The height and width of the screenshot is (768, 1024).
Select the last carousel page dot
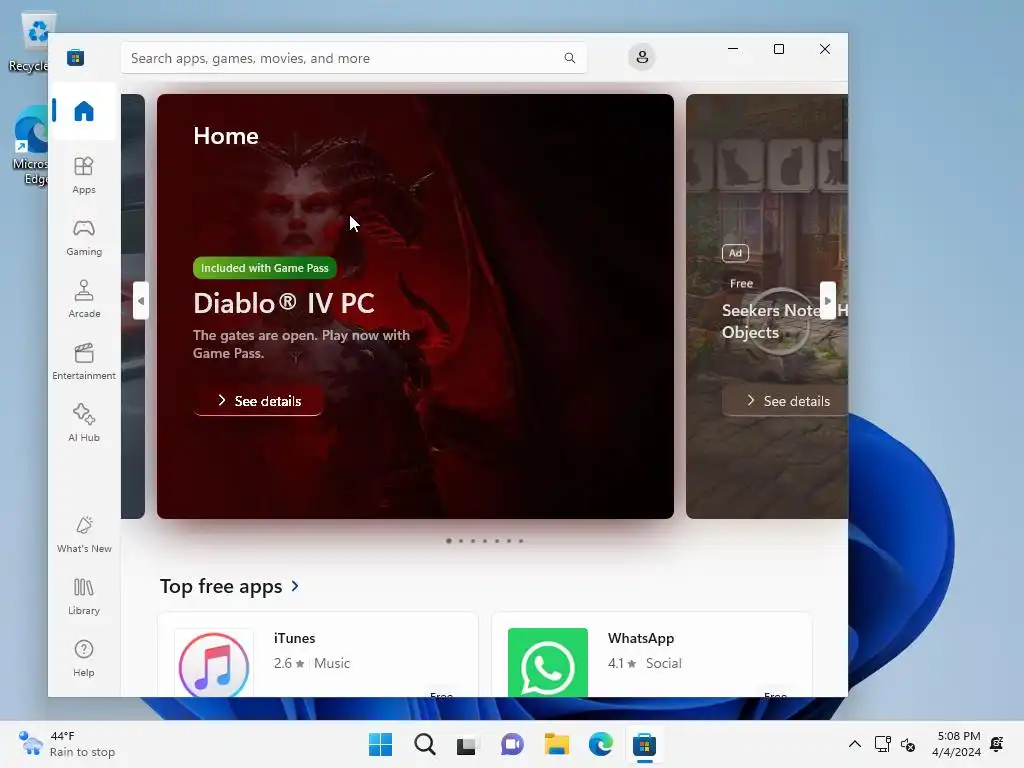pos(520,541)
